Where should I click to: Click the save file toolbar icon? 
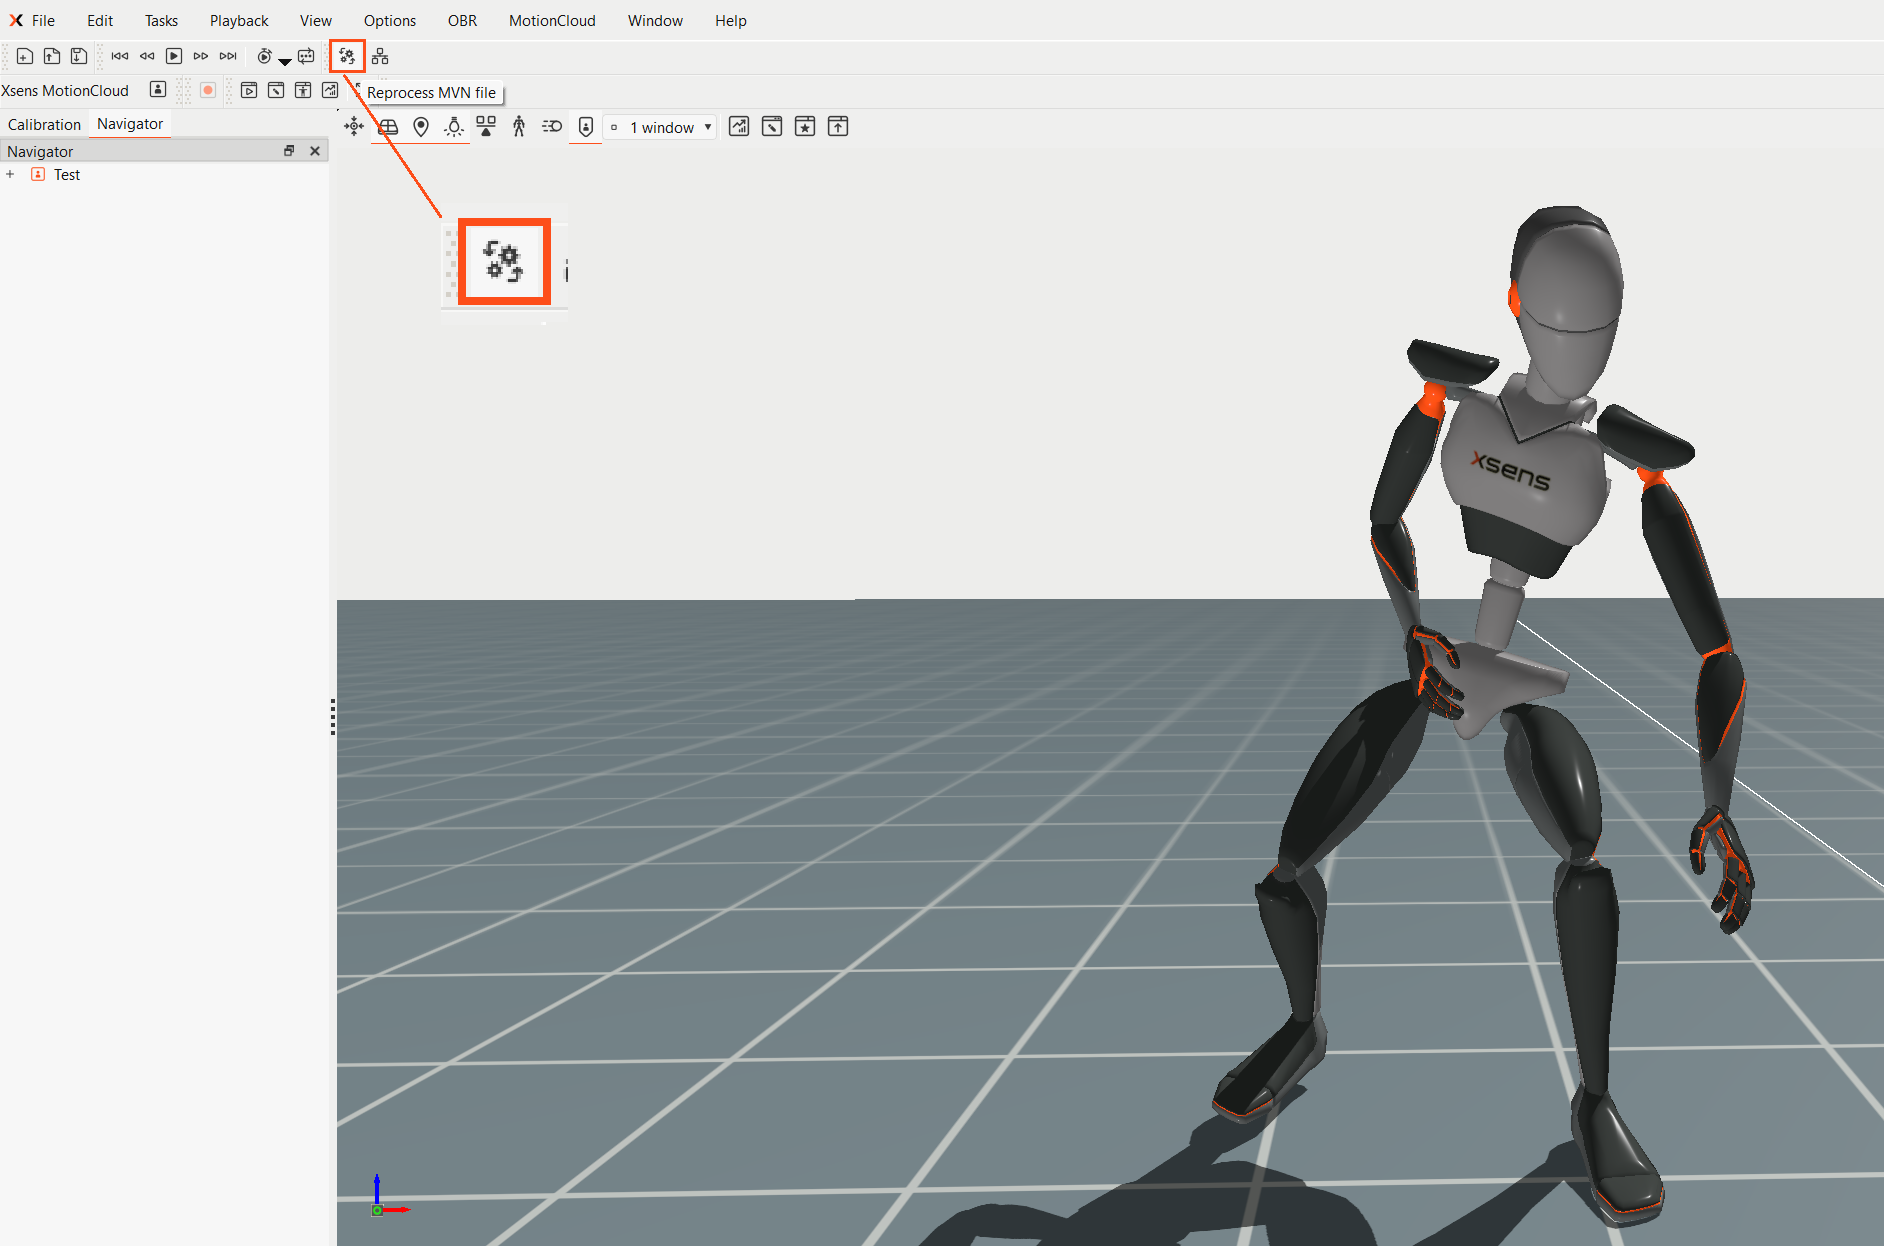click(79, 57)
